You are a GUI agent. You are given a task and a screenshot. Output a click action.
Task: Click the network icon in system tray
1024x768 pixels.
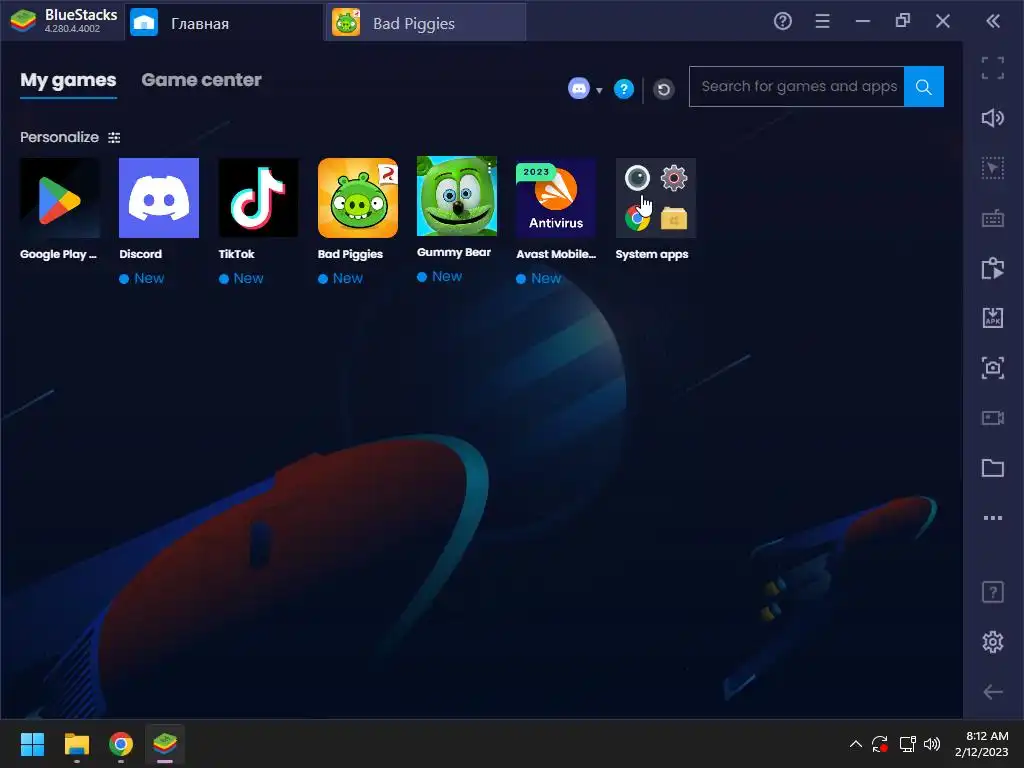click(907, 744)
